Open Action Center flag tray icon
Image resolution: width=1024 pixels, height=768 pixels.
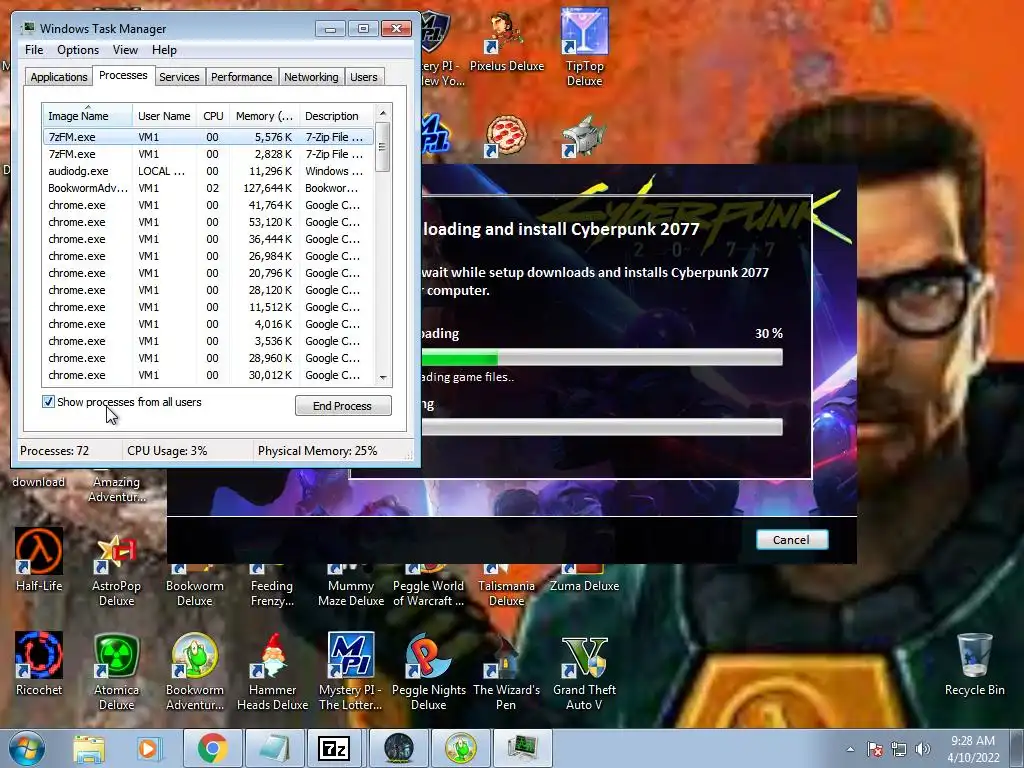874,749
